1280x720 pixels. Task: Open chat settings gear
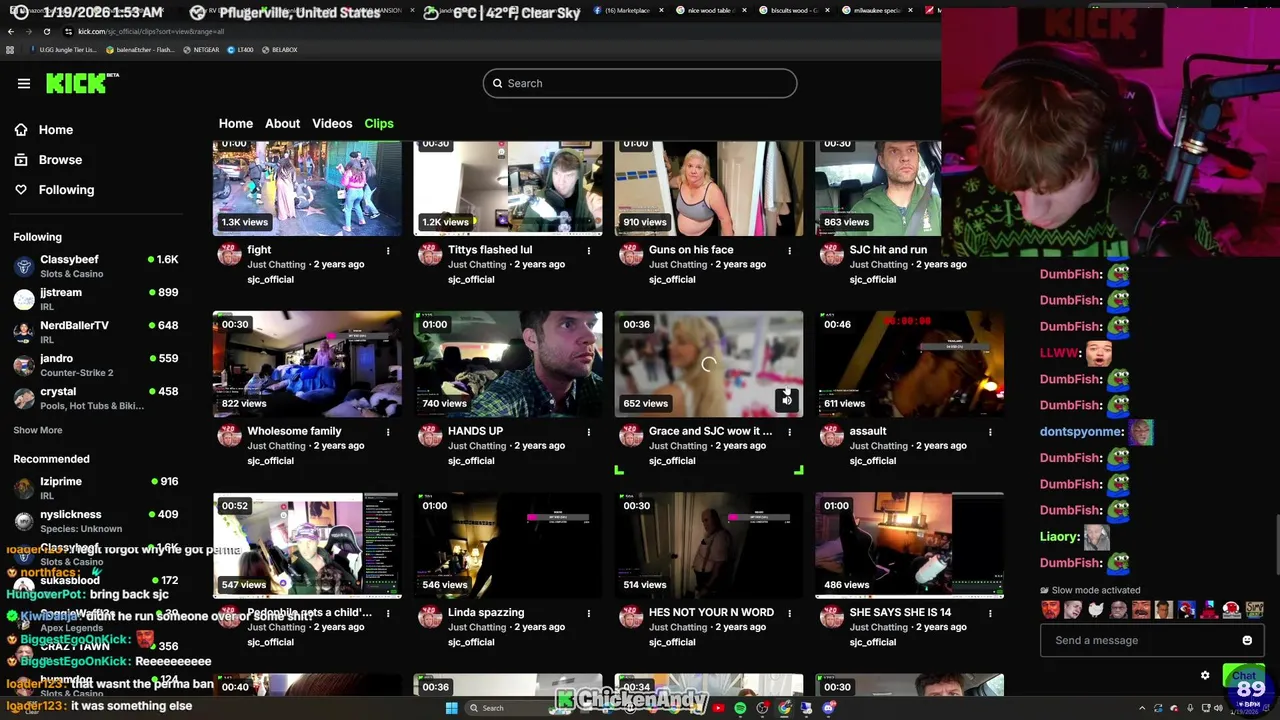coord(1205,675)
